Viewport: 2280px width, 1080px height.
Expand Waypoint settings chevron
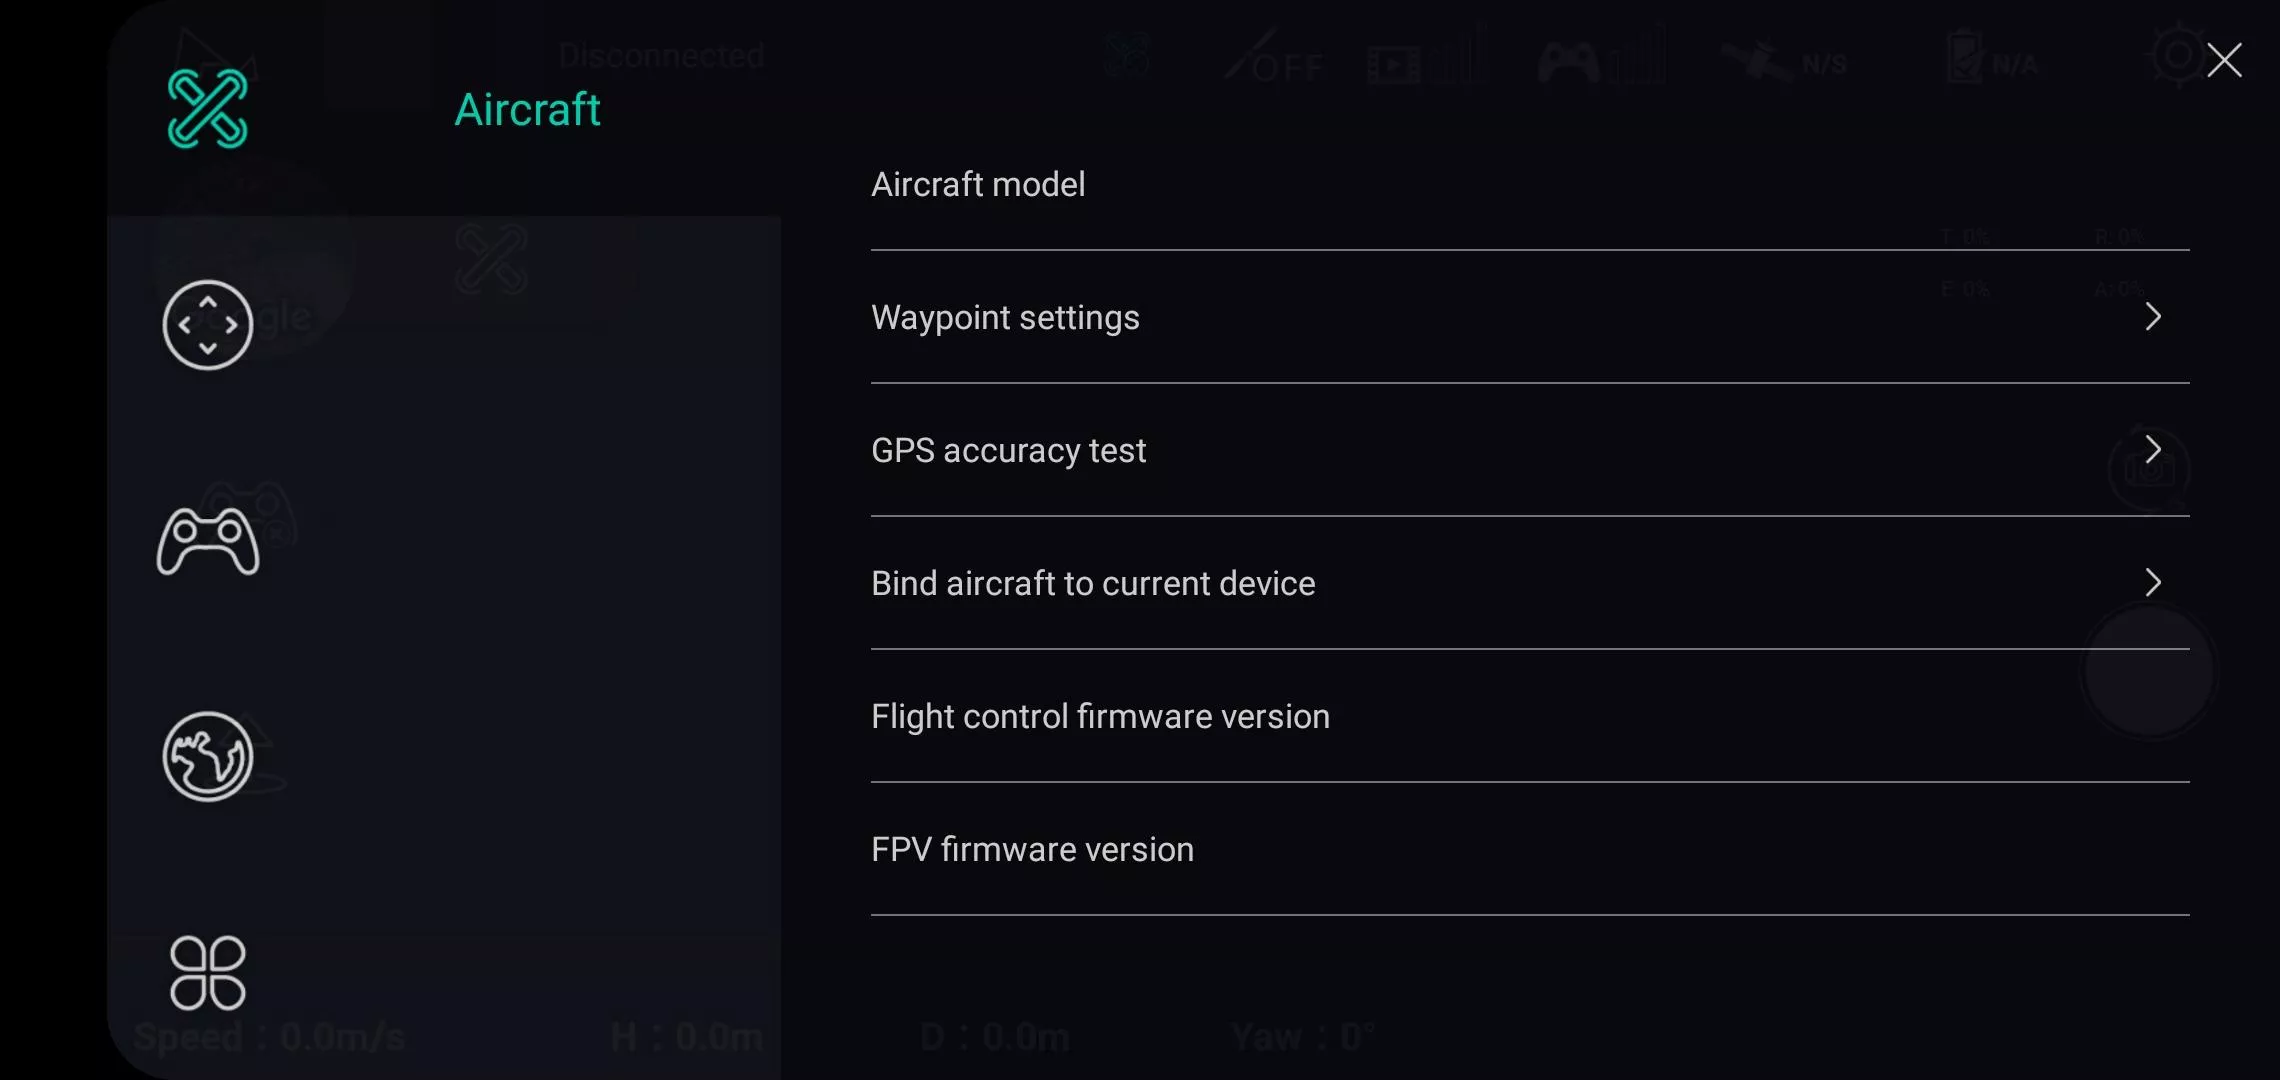click(x=2153, y=317)
